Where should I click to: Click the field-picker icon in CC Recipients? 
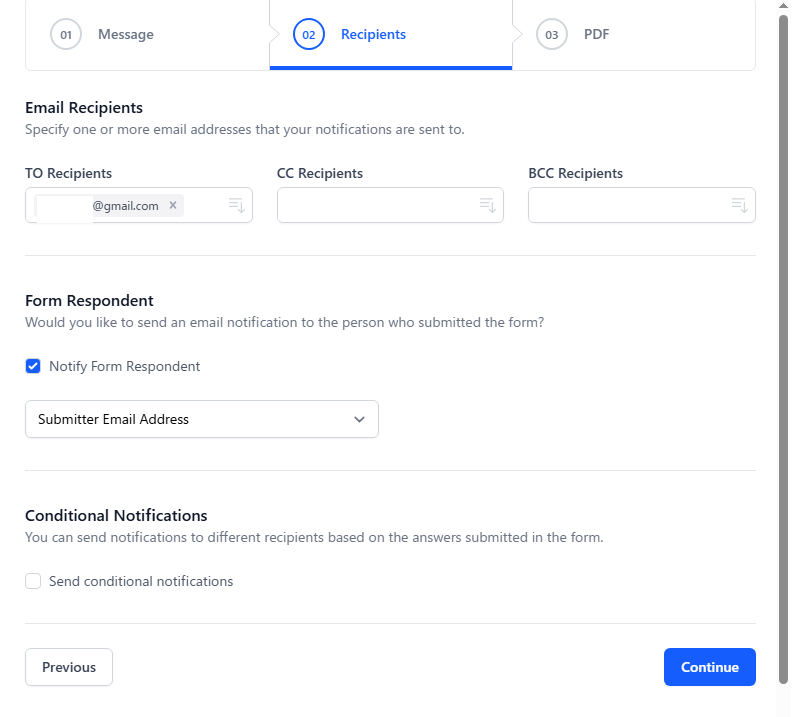488,205
